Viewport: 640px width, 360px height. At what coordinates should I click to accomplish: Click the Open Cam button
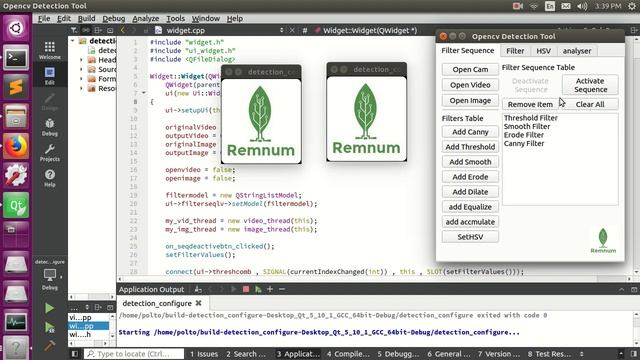click(x=470, y=69)
